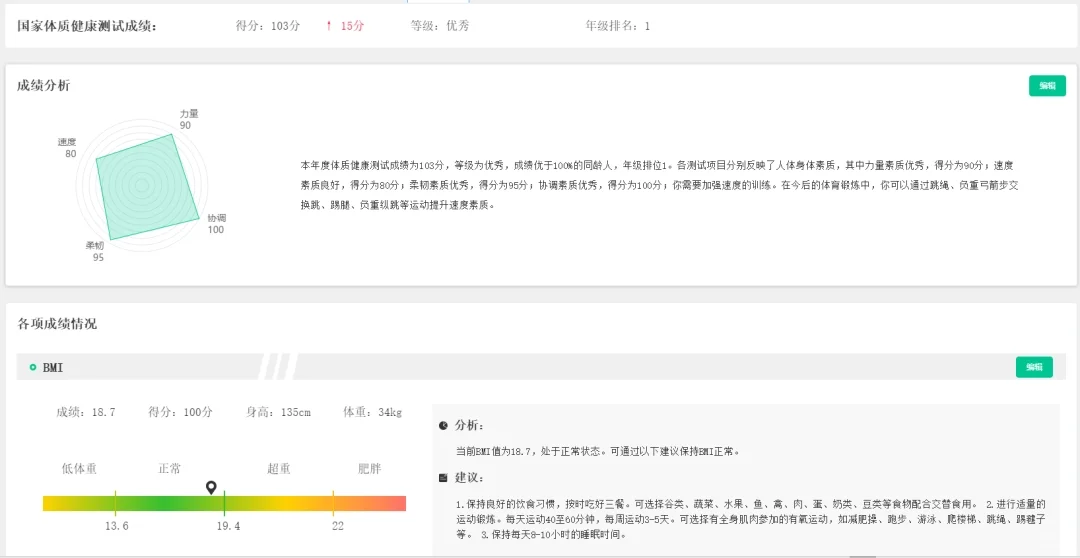Click the 低体重 category label
Screen dimensions: 1080x558
pos(79,469)
